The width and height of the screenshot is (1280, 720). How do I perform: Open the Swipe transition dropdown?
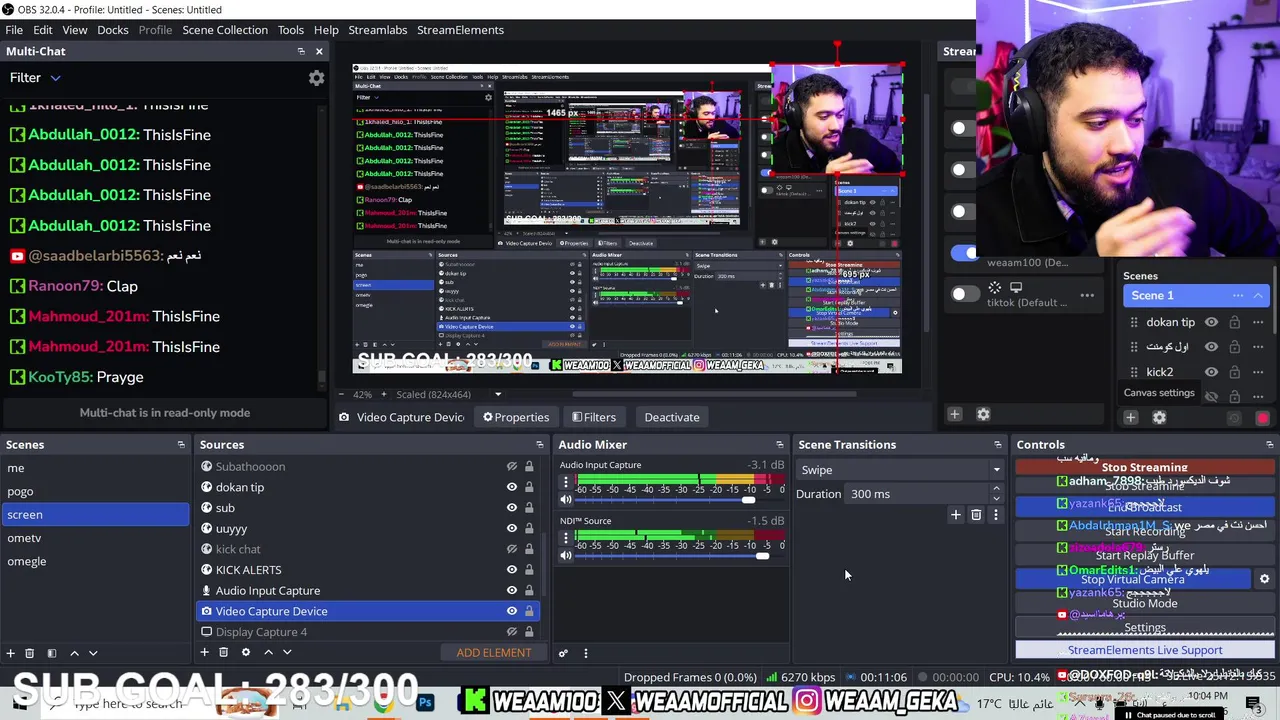(899, 470)
